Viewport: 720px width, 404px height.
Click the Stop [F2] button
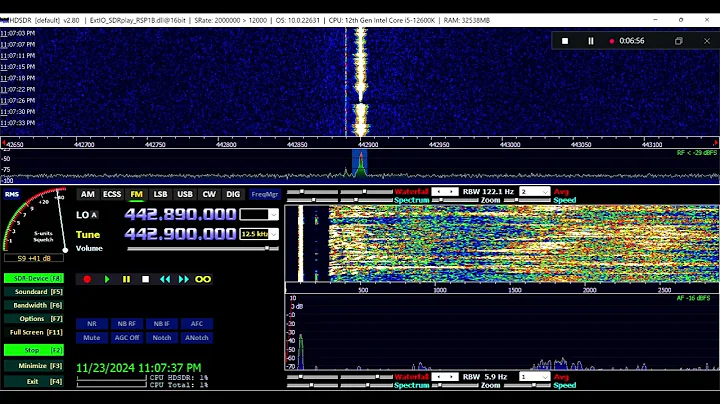[x=34, y=350]
